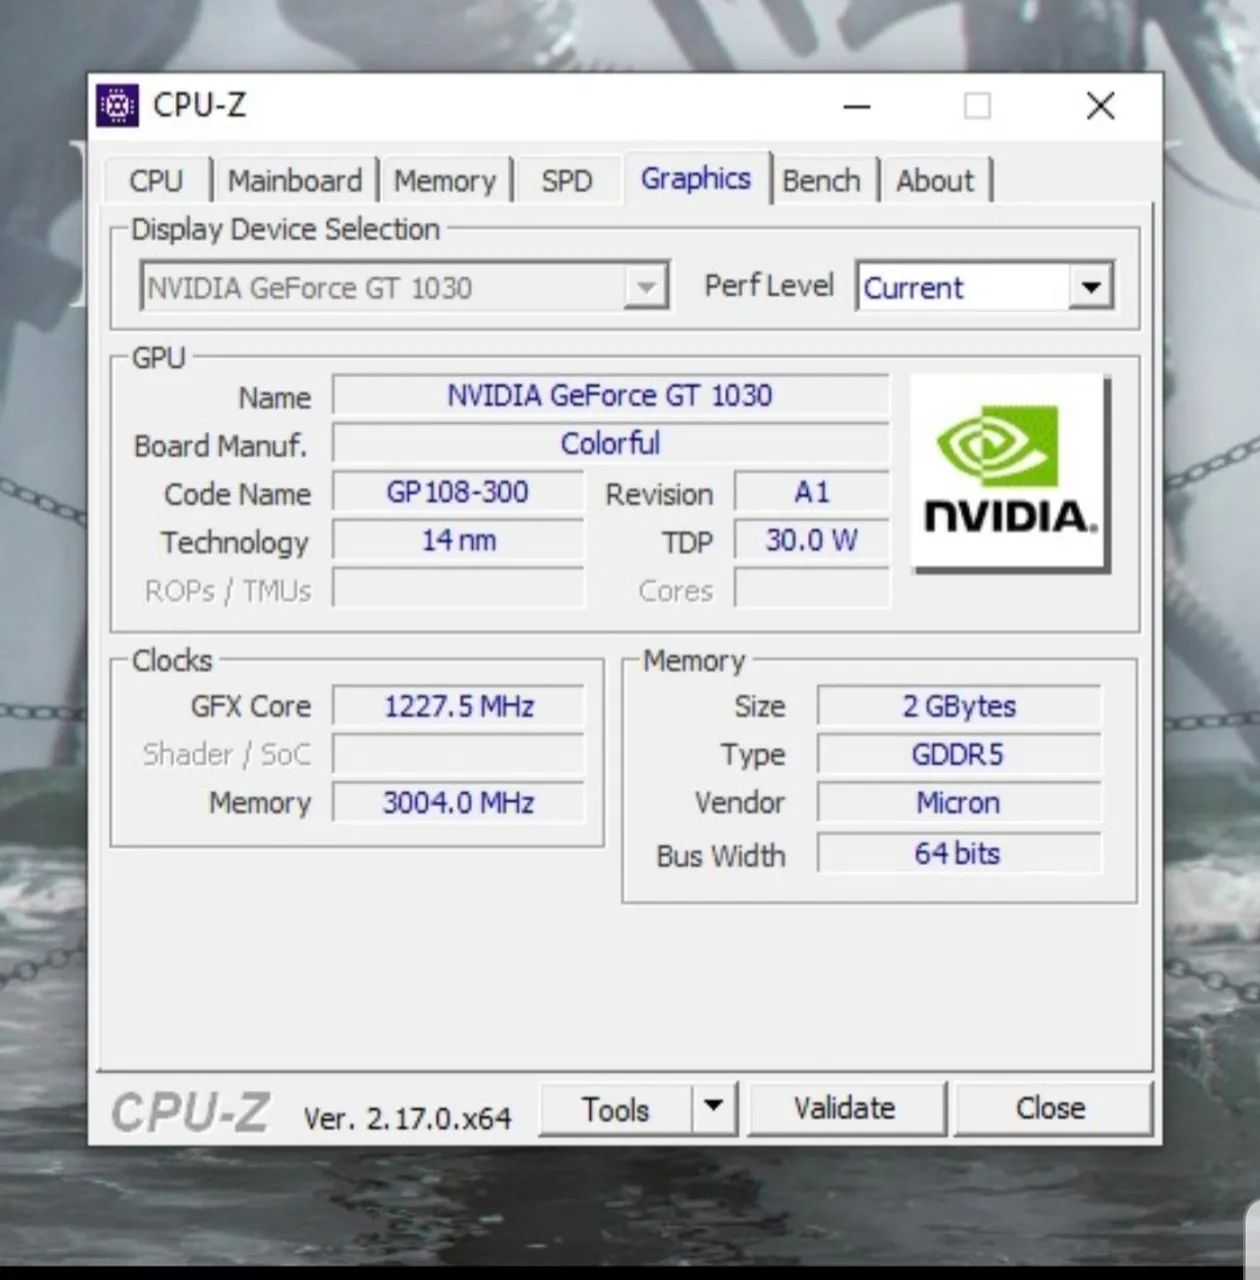Switch to the About tab

point(935,181)
